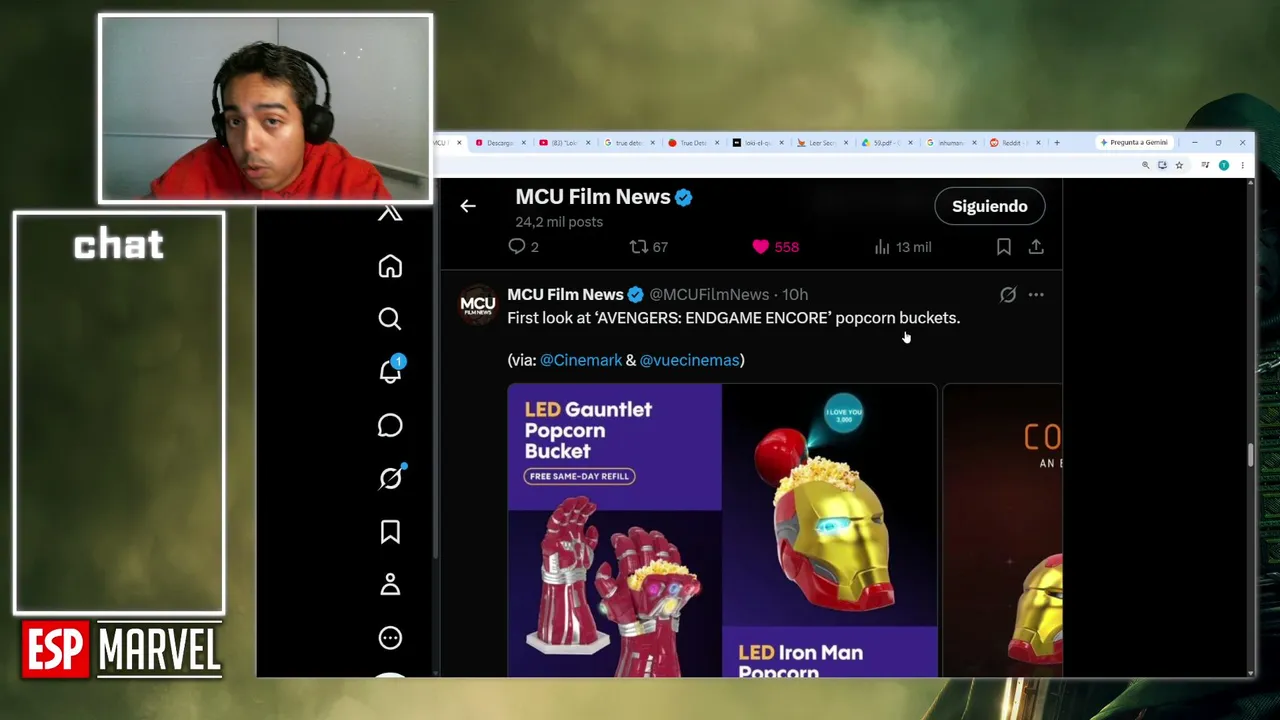This screenshot has width=1280, height=720.
Task: Close the Reddit browser tab
Action: (1039, 143)
